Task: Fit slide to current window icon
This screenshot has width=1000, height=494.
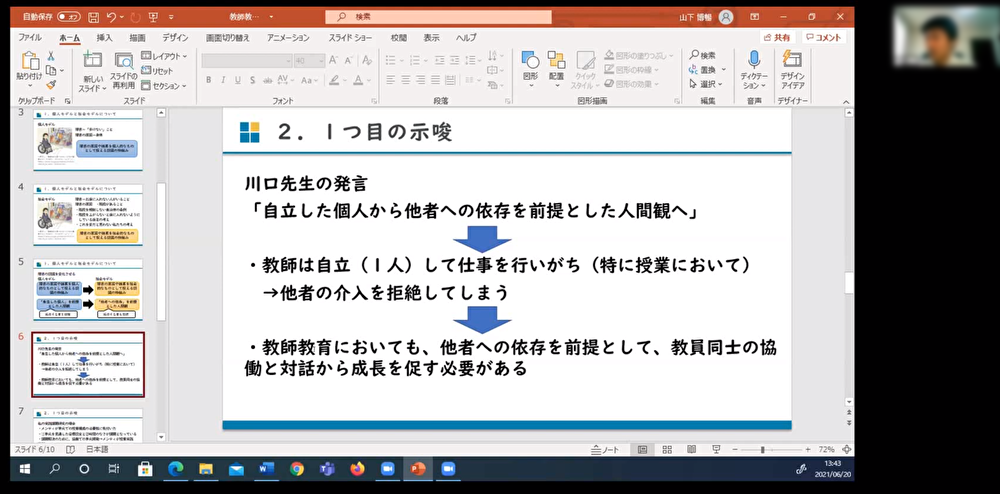Action: (x=846, y=449)
